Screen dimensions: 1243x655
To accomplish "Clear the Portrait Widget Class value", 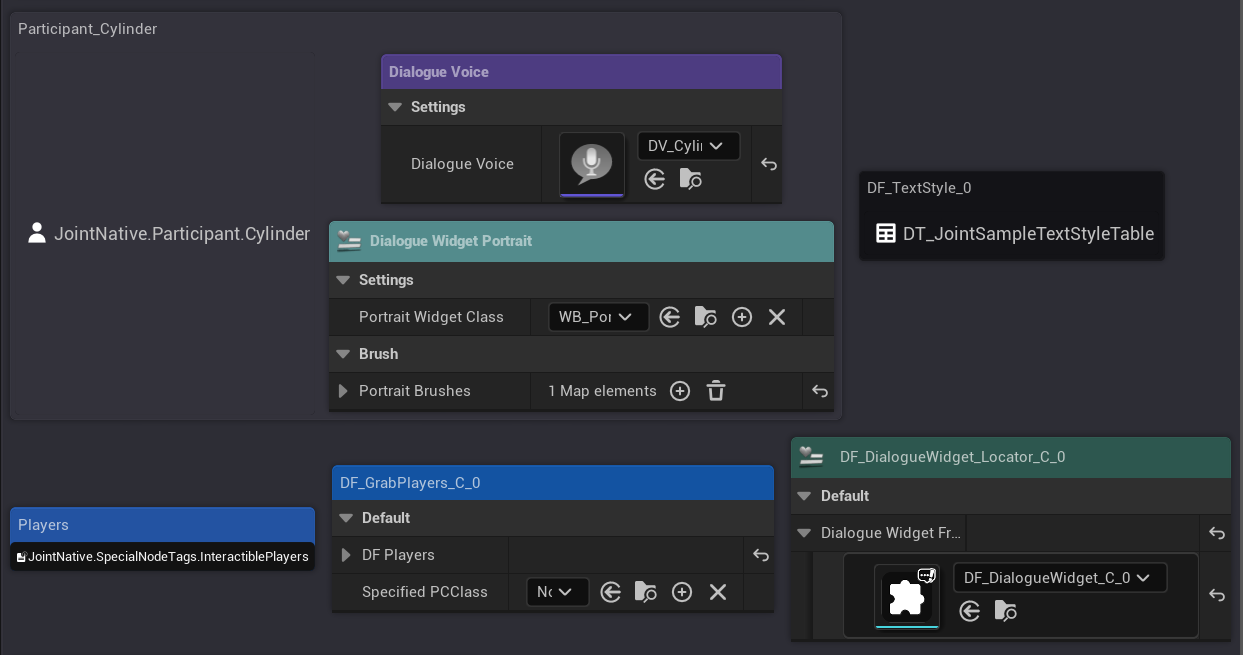I will click(777, 317).
